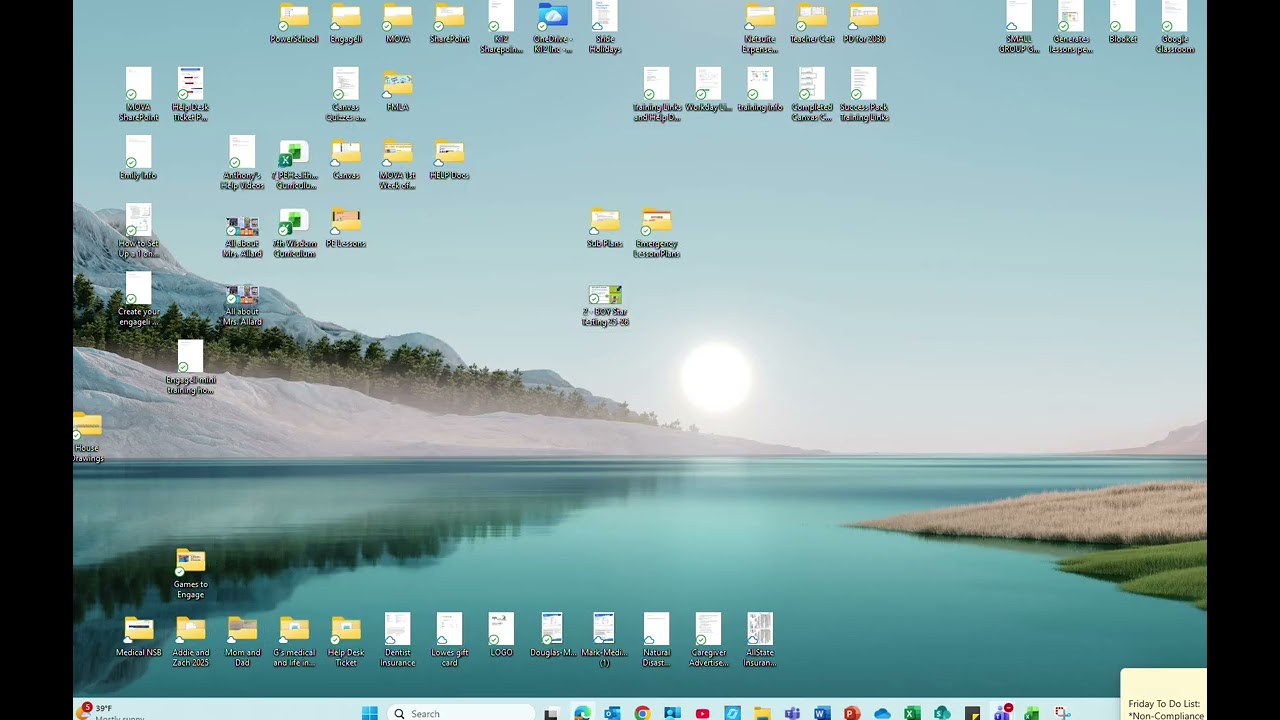Launch Outlook from the taskbar
This screenshot has width=1280, height=720.
pos(612,713)
